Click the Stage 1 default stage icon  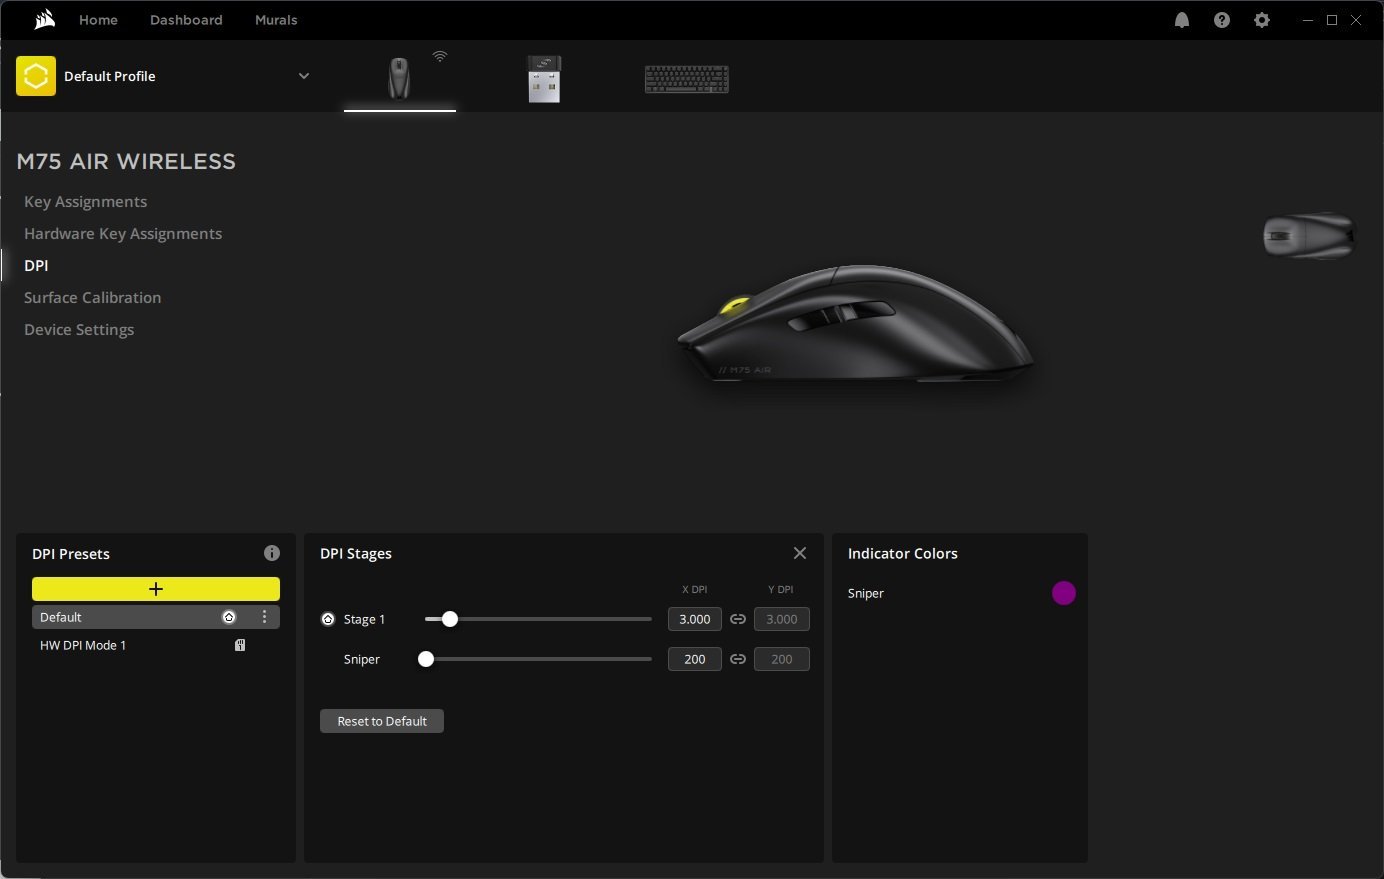[328, 619]
